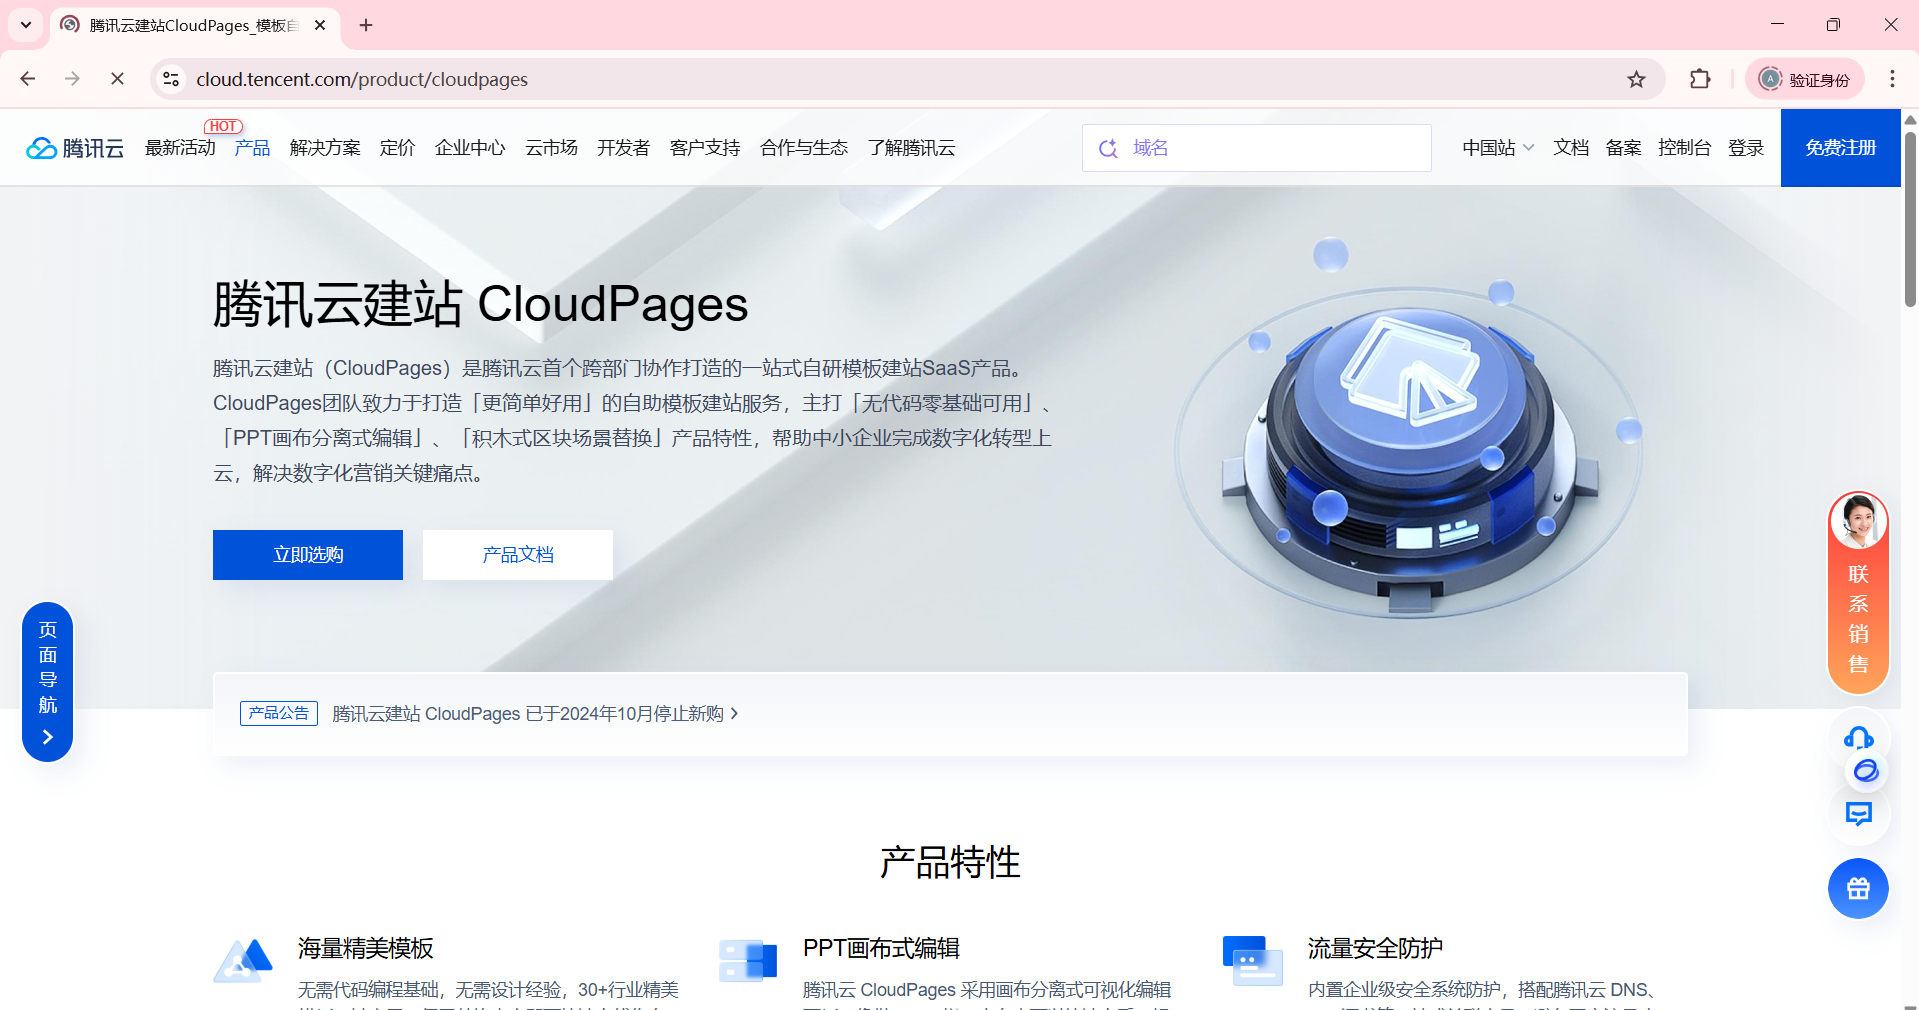Click the PPT画布式编辑 heading

tap(881, 948)
